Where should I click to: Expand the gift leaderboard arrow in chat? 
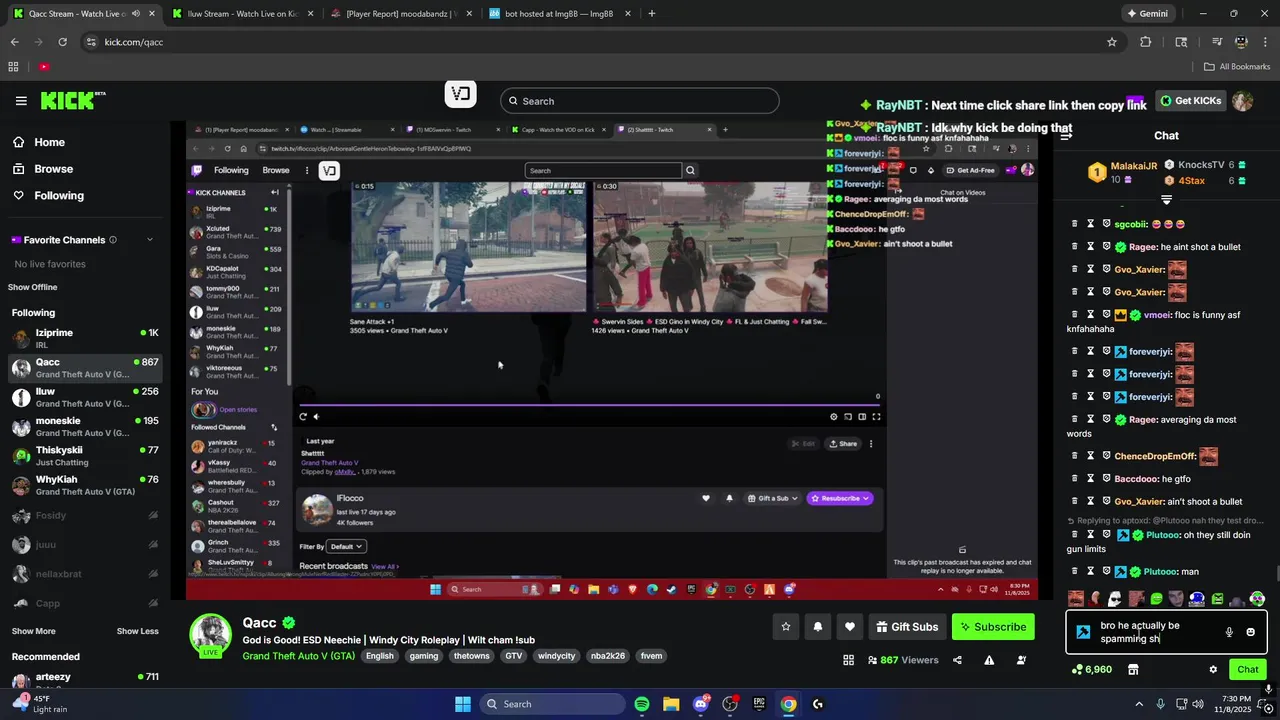1166,200
